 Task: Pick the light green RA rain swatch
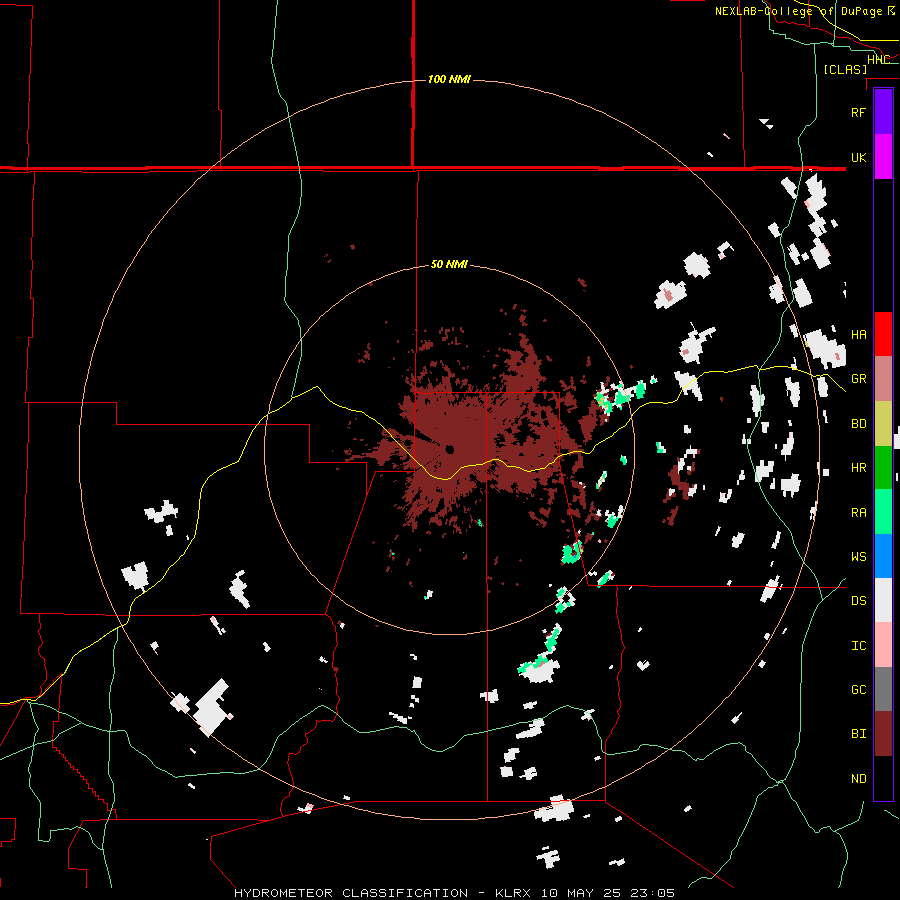[883, 512]
